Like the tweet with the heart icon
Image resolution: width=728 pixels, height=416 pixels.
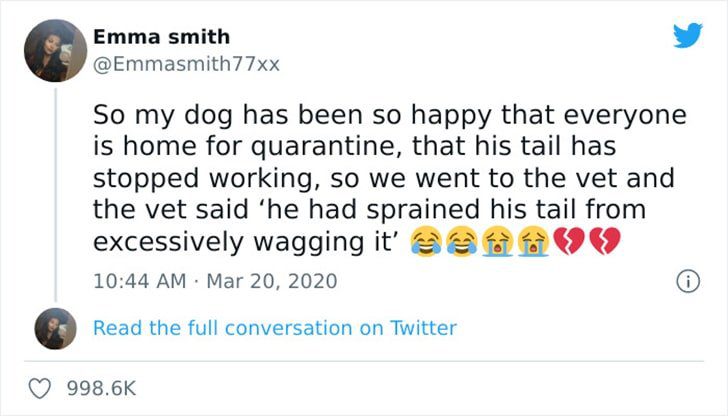tap(39, 388)
